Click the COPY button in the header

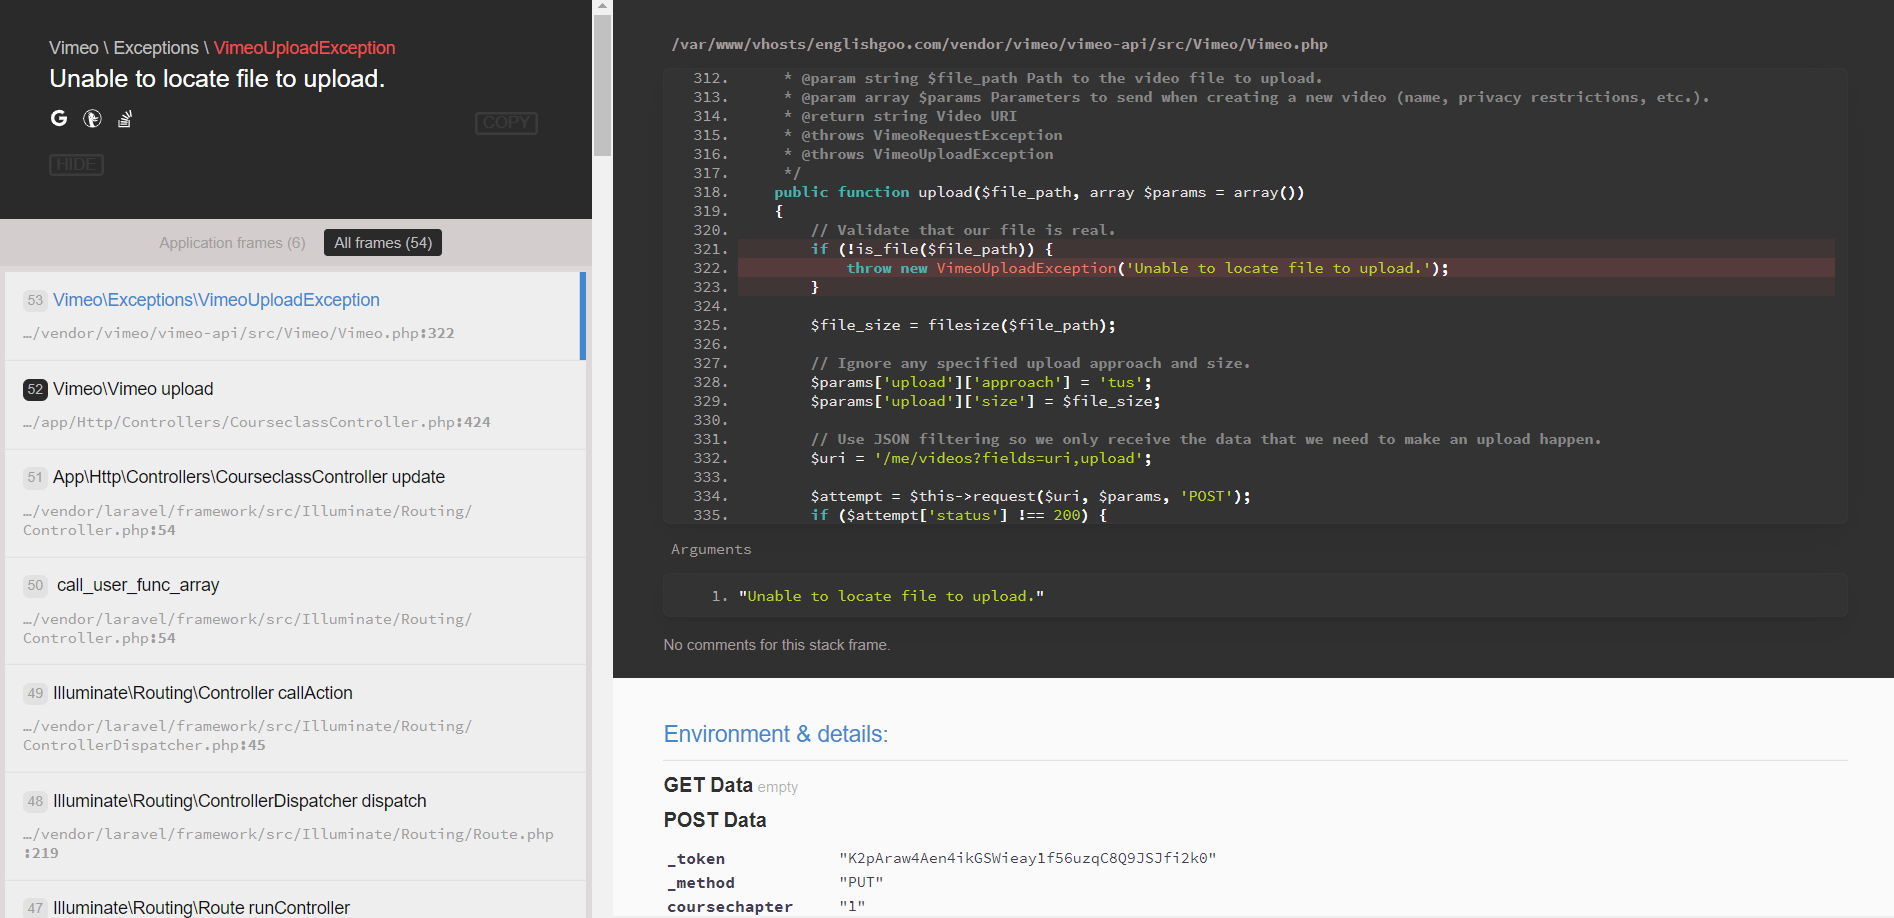pyautogui.click(x=506, y=123)
